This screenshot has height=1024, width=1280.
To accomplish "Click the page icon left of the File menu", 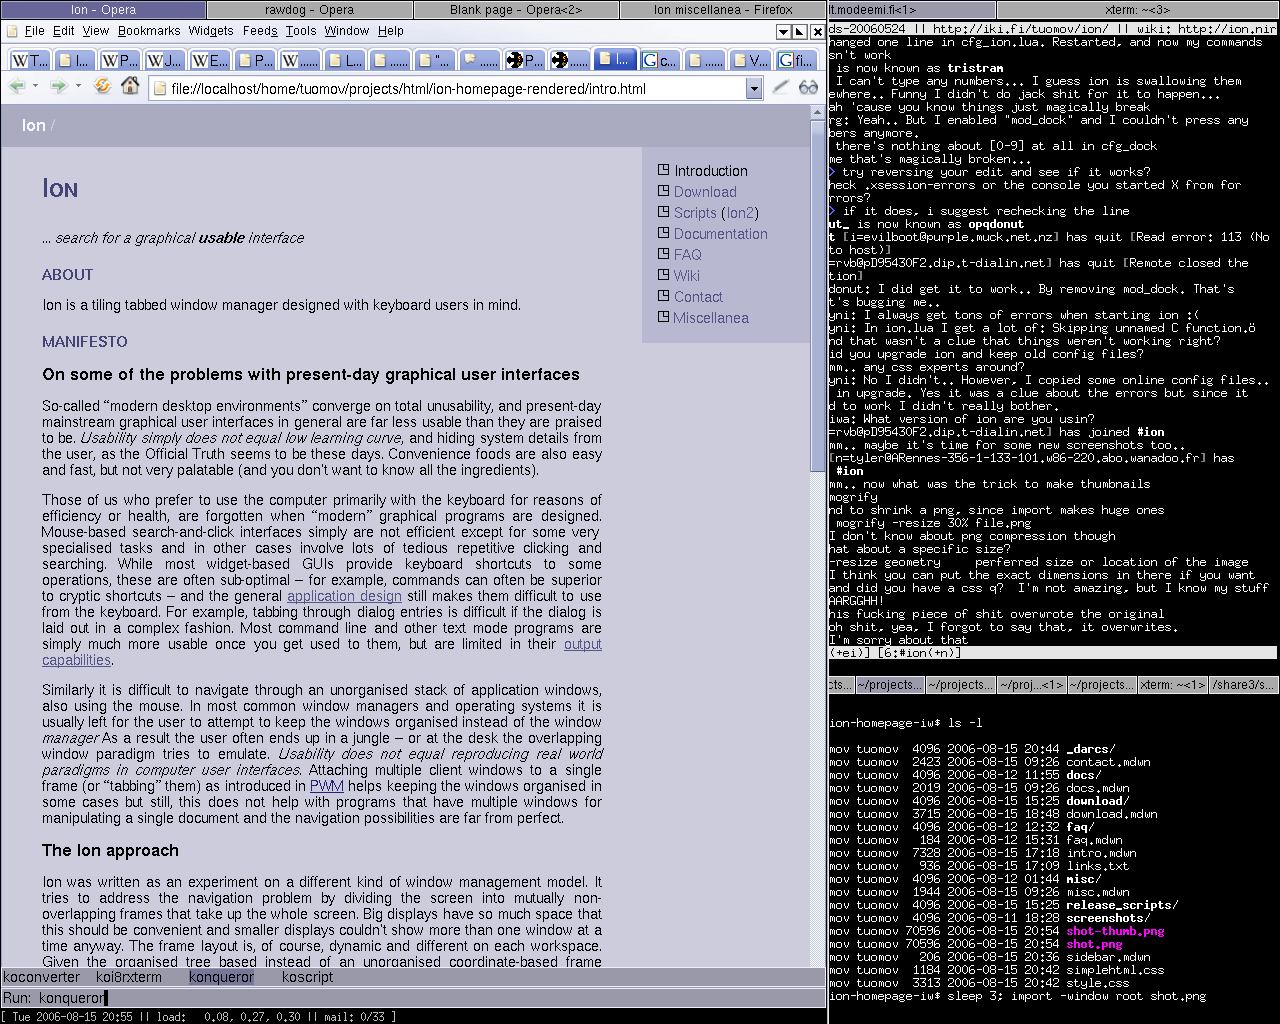I will (11, 31).
